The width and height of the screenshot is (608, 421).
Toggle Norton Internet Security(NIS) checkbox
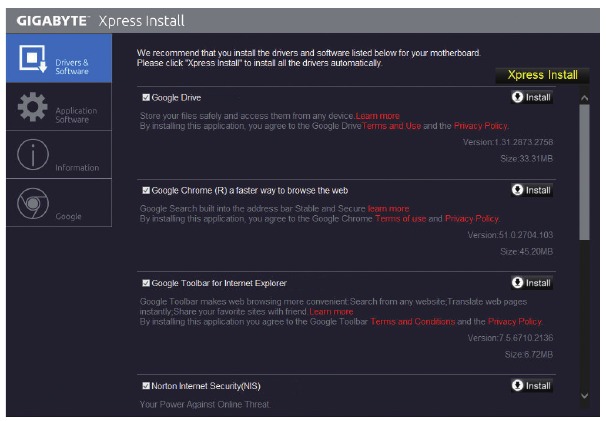[147, 385]
